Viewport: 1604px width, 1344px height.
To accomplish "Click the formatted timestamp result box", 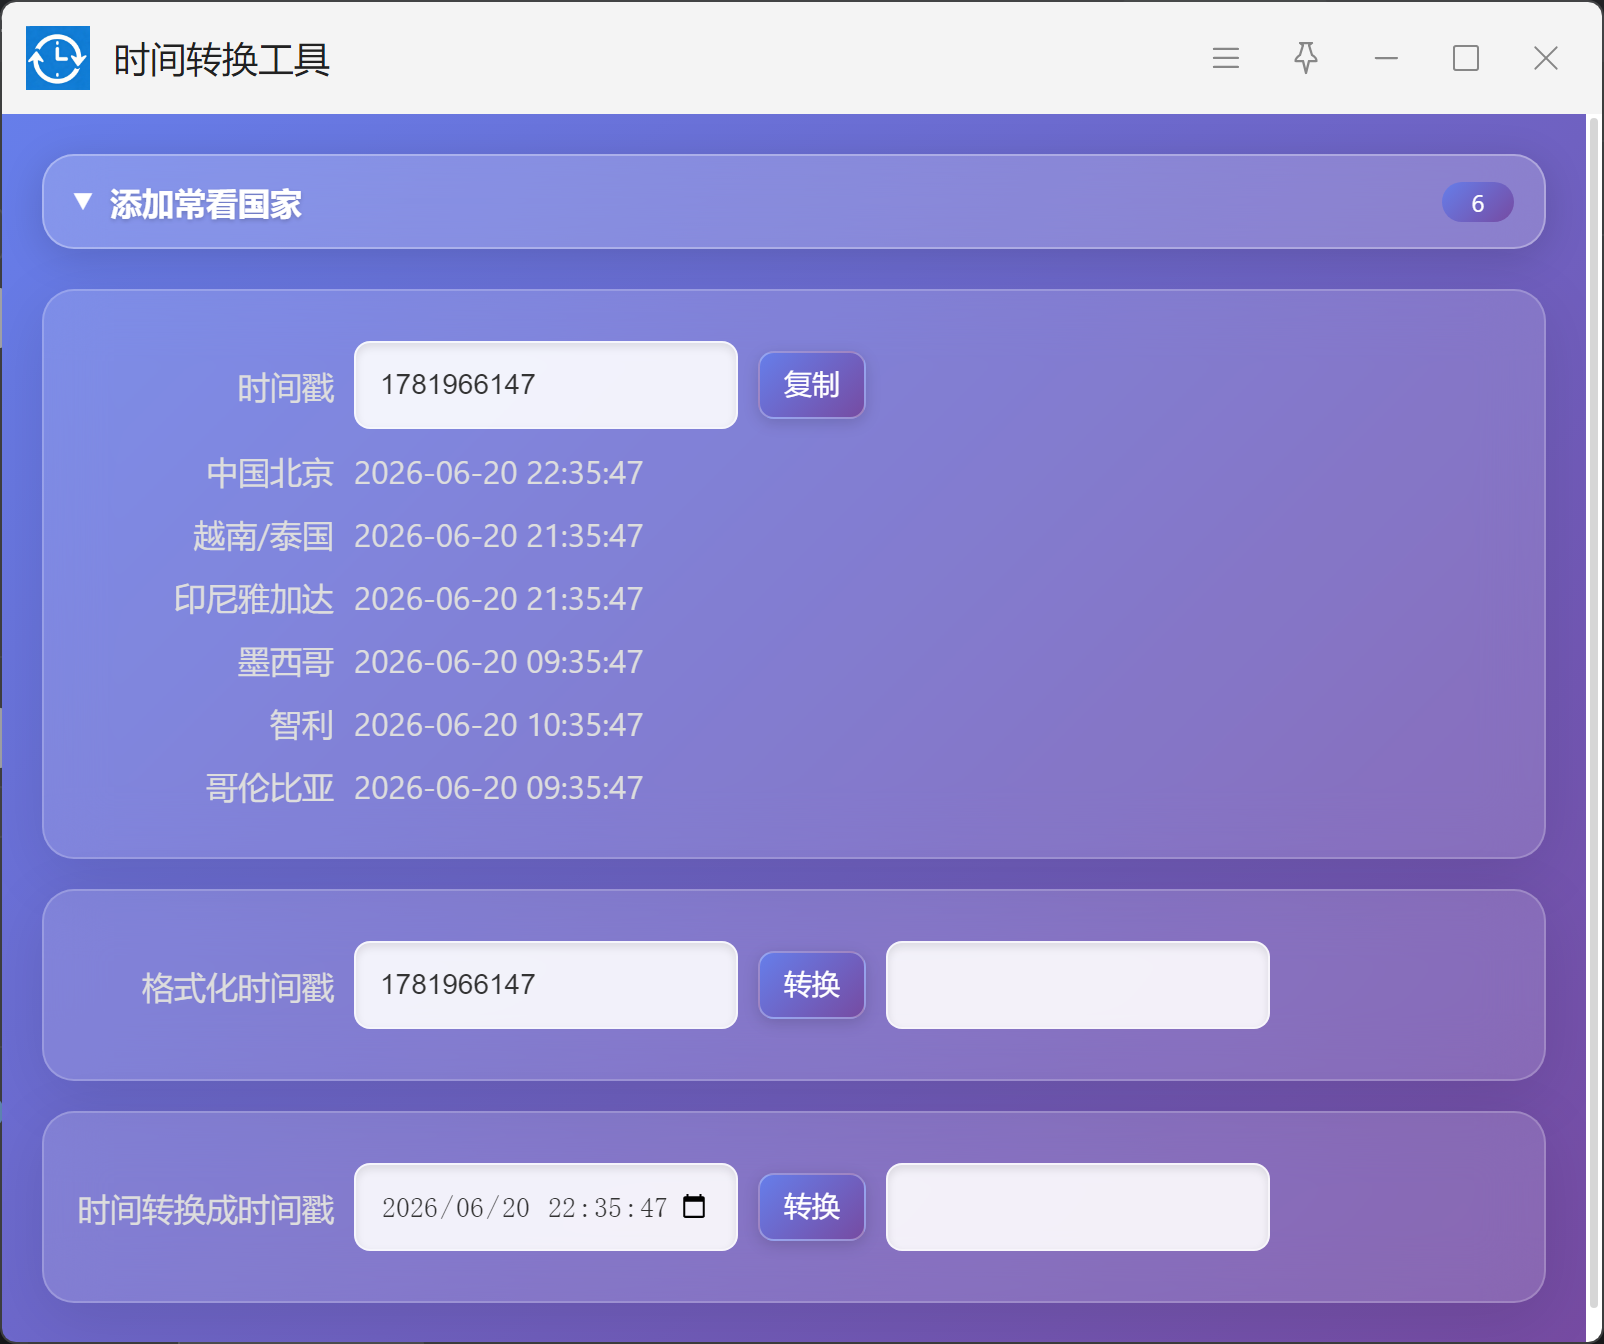I will (x=1078, y=985).
